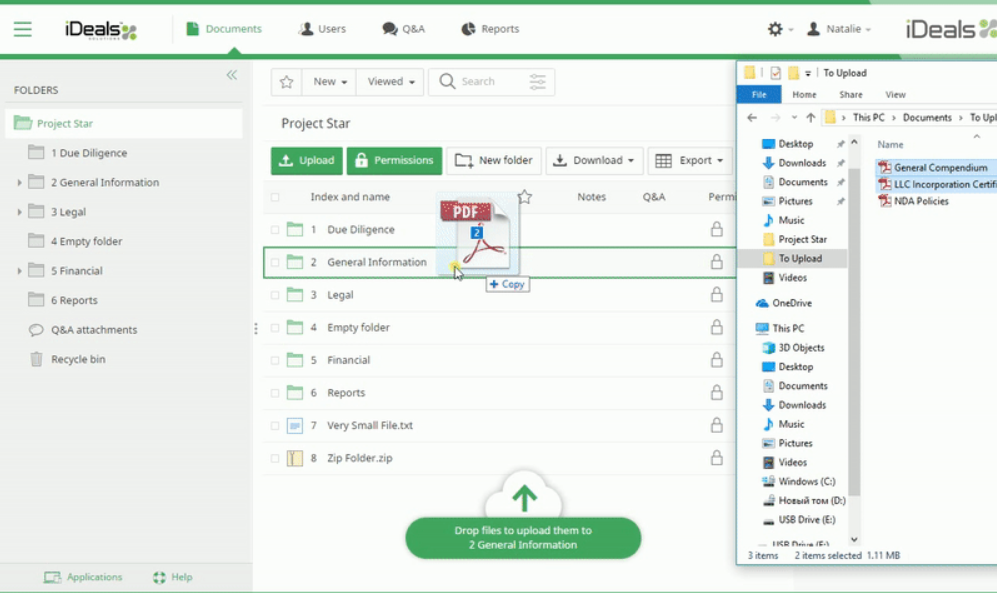Viewport: 997px width, 593px height.
Task: Expand the New dropdown menu
Action: coord(331,82)
